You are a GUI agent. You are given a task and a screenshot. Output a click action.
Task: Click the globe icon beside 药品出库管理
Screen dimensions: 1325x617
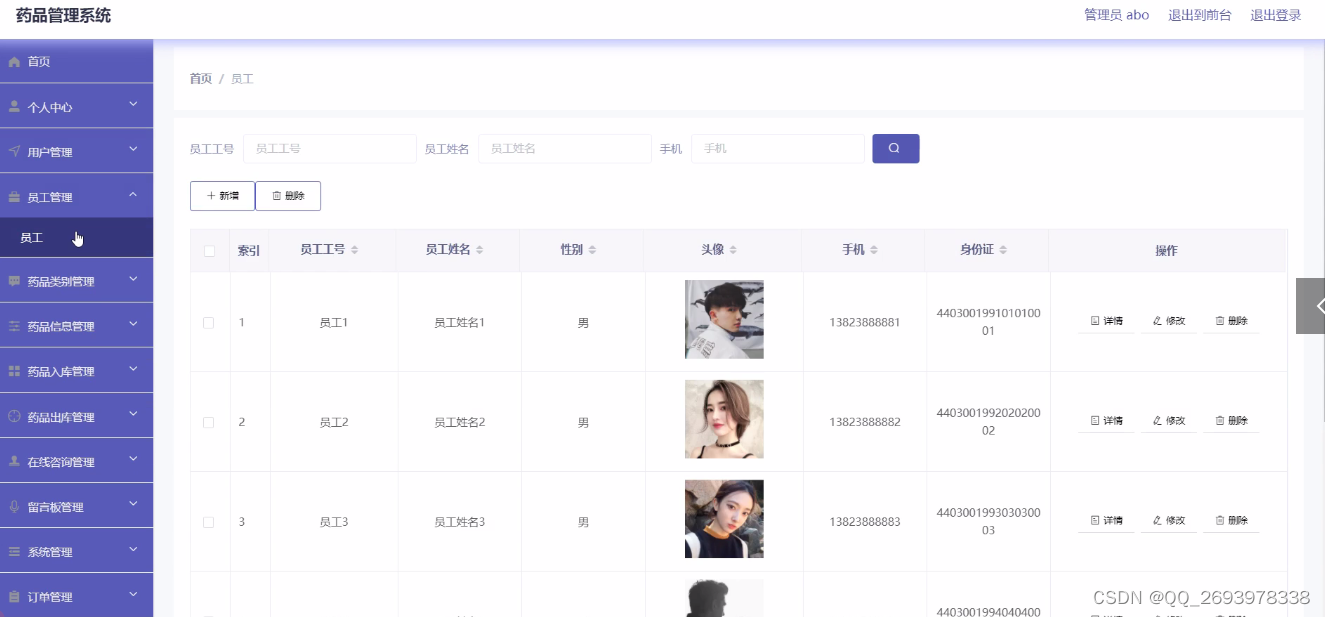14,416
